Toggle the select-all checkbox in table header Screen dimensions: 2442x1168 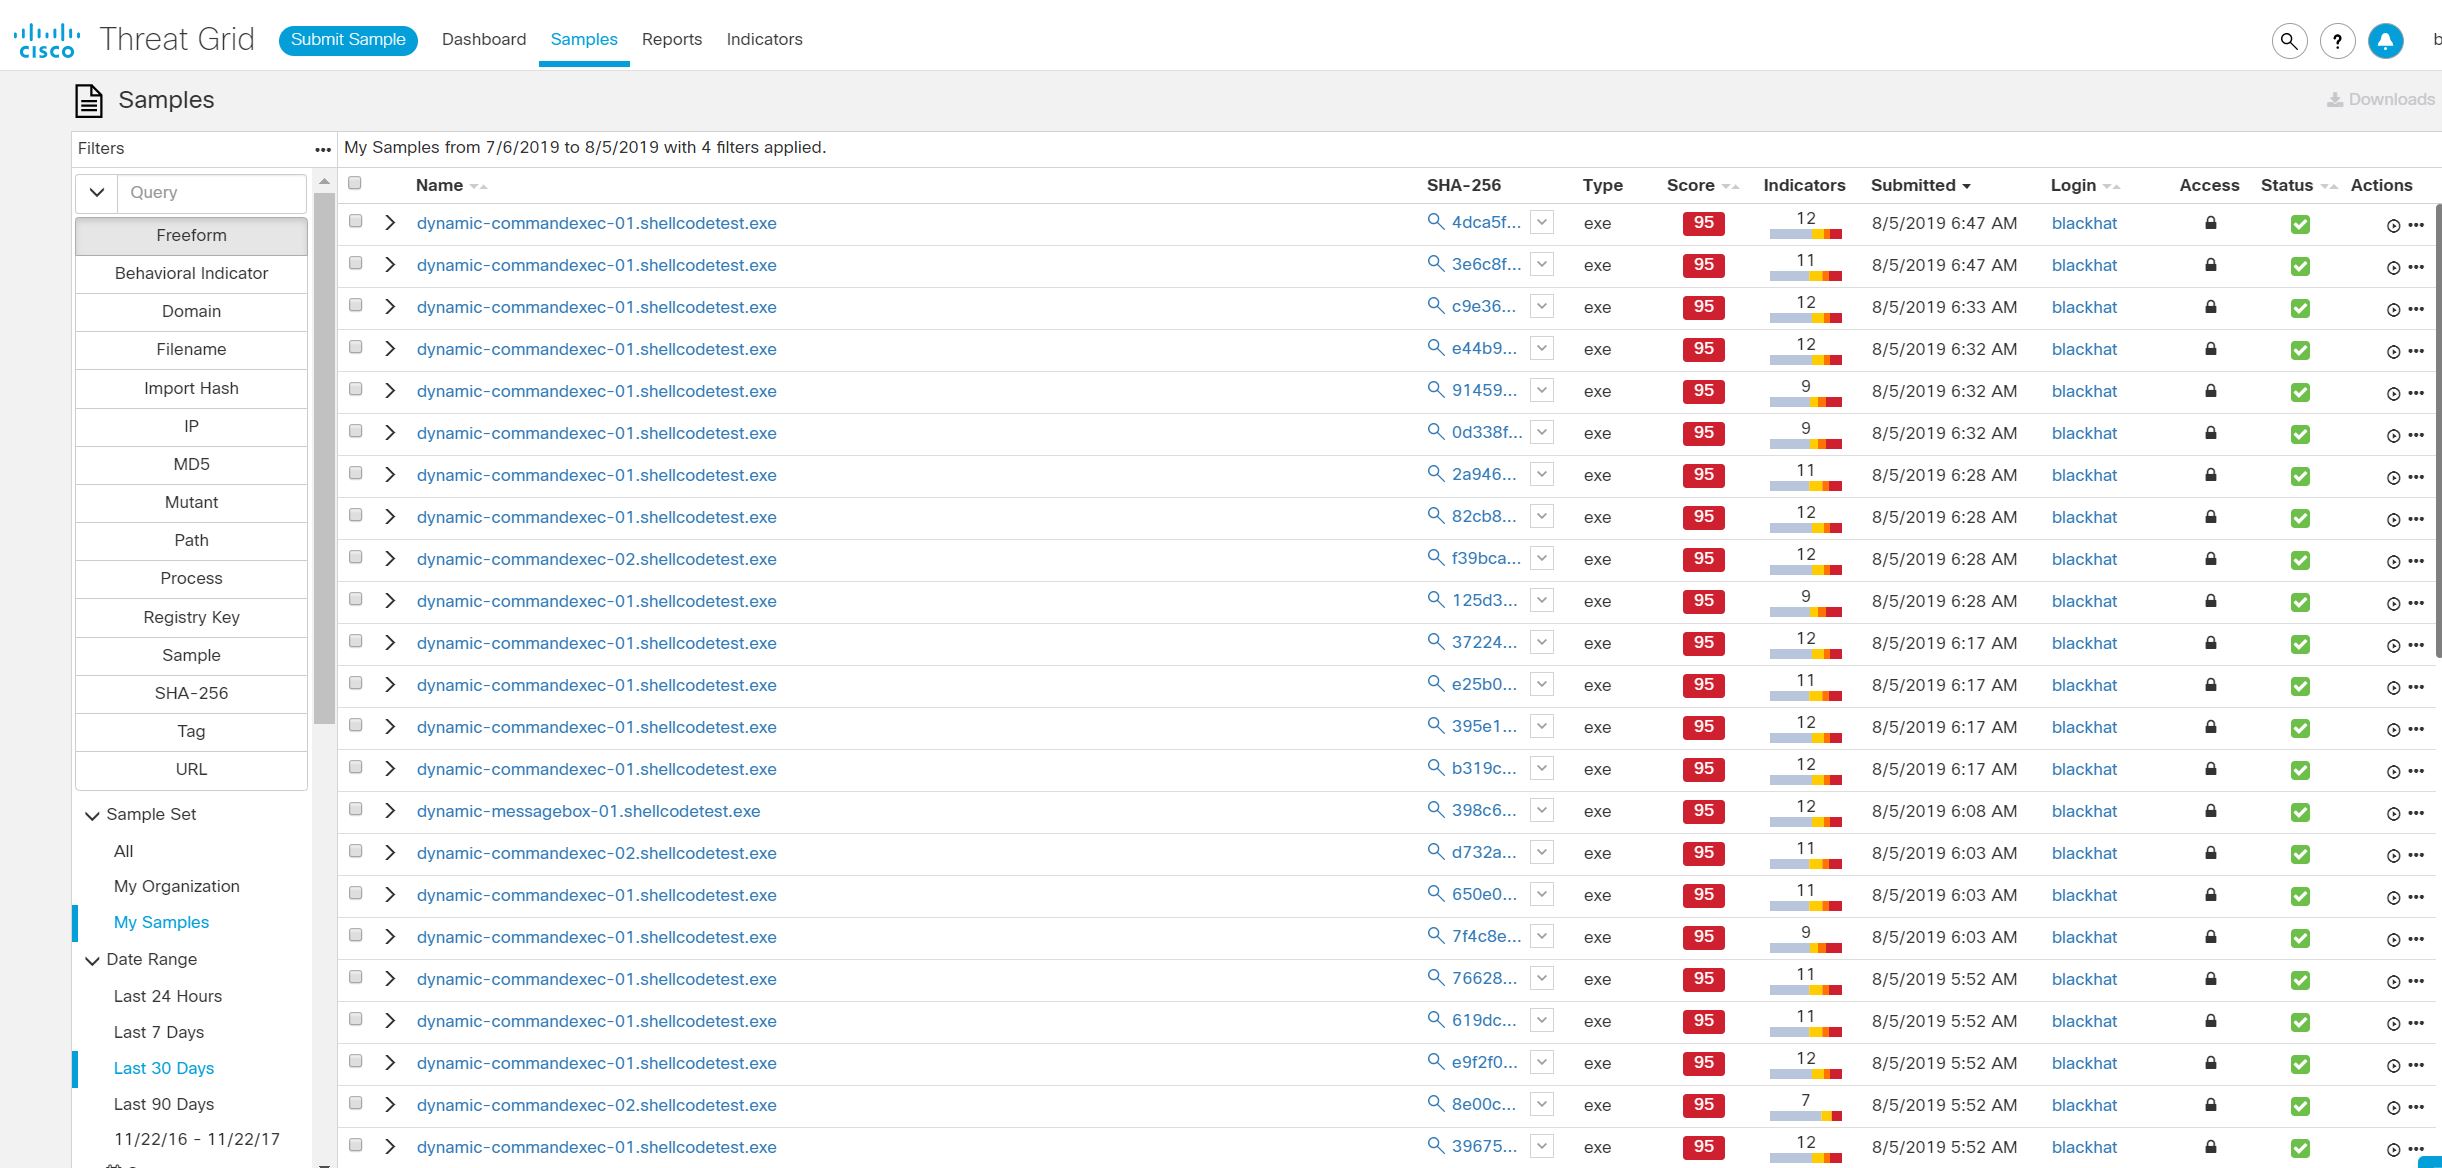pyautogui.click(x=354, y=183)
